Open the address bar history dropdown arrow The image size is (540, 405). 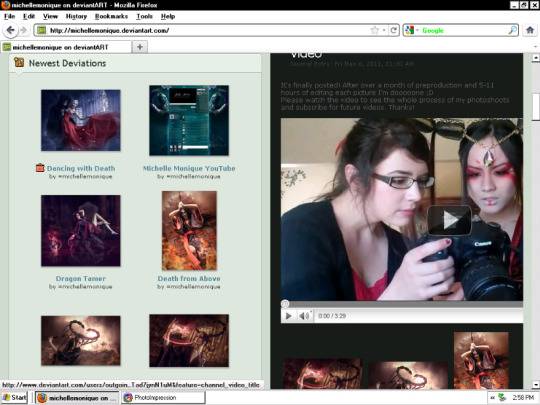tap(384, 30)
